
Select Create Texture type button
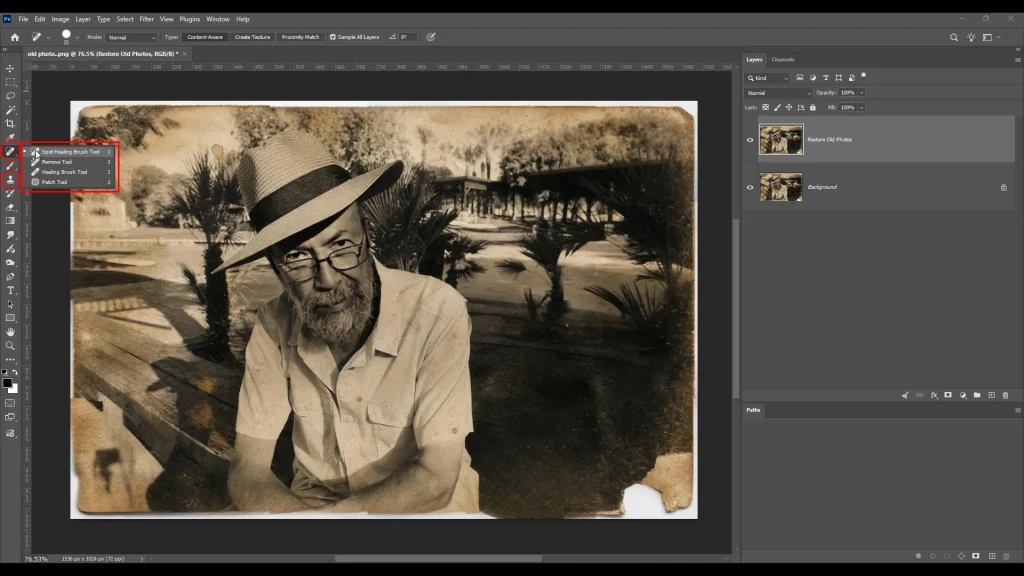click(x=252, y=37)
